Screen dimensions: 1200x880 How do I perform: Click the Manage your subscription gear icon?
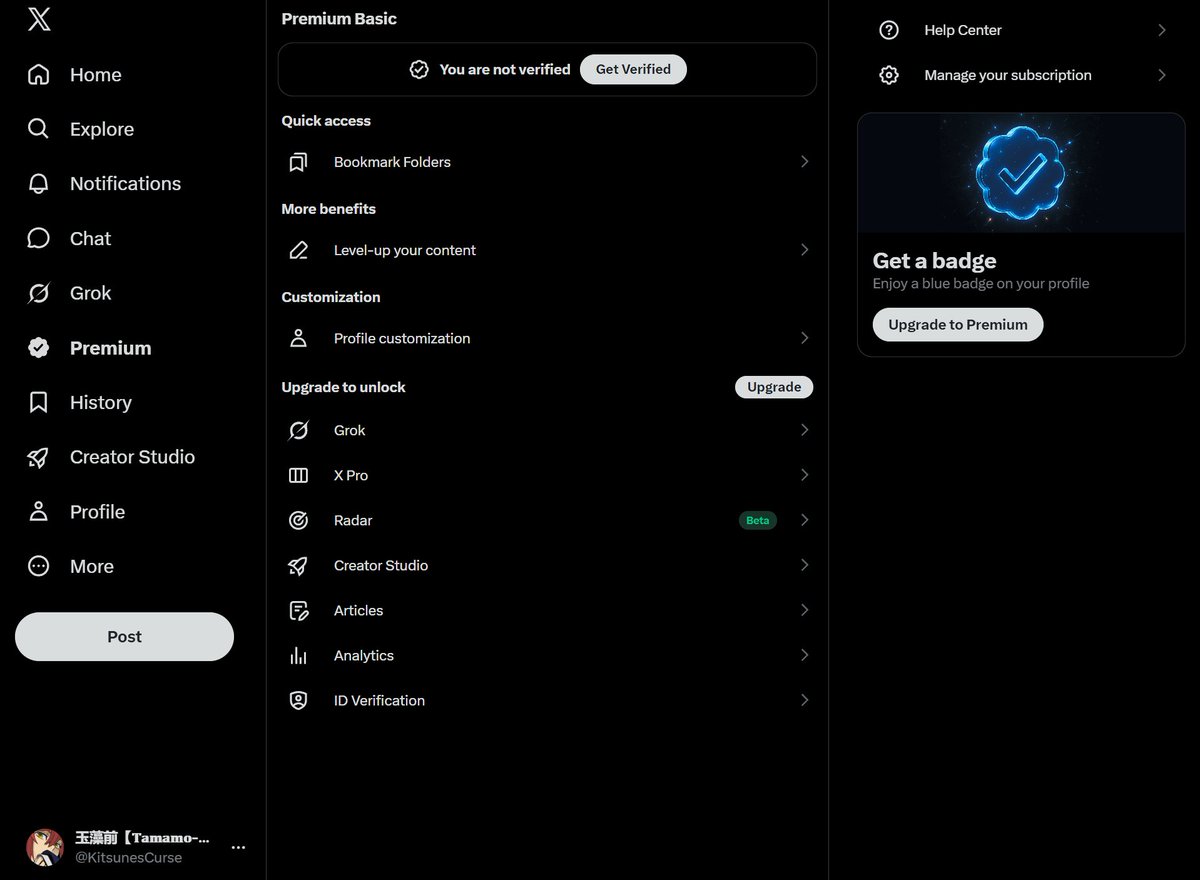(889, 75)
